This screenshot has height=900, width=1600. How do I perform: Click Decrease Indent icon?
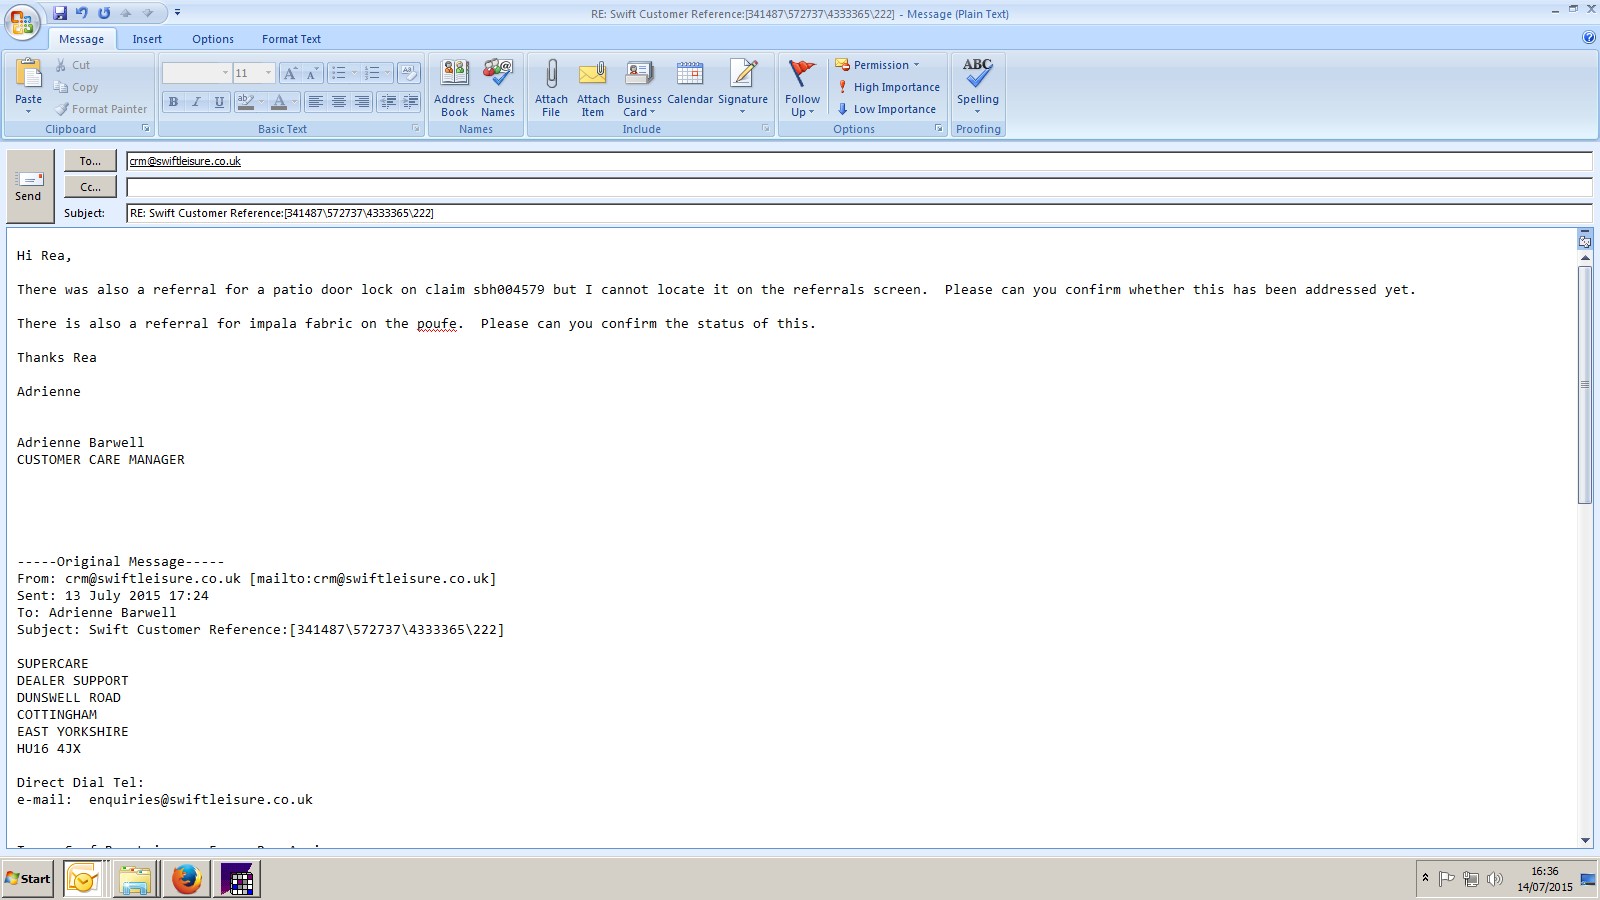click(388, 102)
